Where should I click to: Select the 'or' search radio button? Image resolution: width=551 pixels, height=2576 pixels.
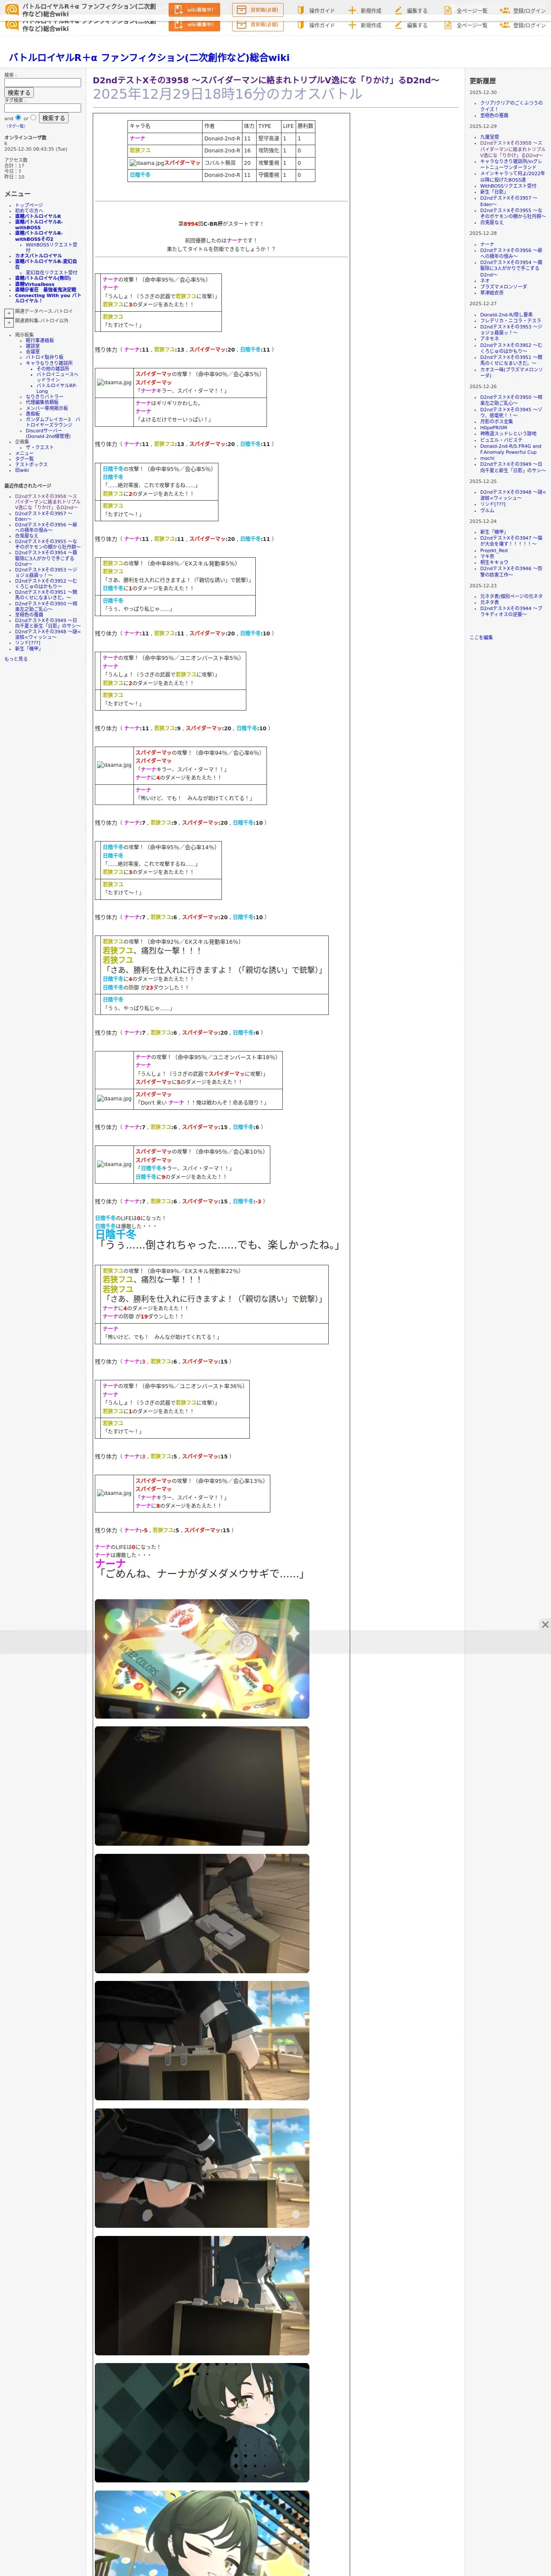click(x=33, y=117)
